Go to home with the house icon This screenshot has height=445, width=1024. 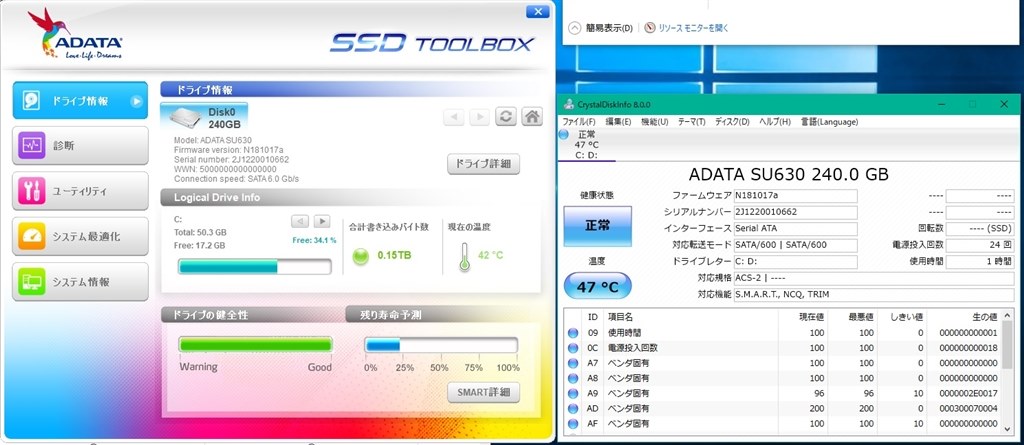click(x=532, y=117)
